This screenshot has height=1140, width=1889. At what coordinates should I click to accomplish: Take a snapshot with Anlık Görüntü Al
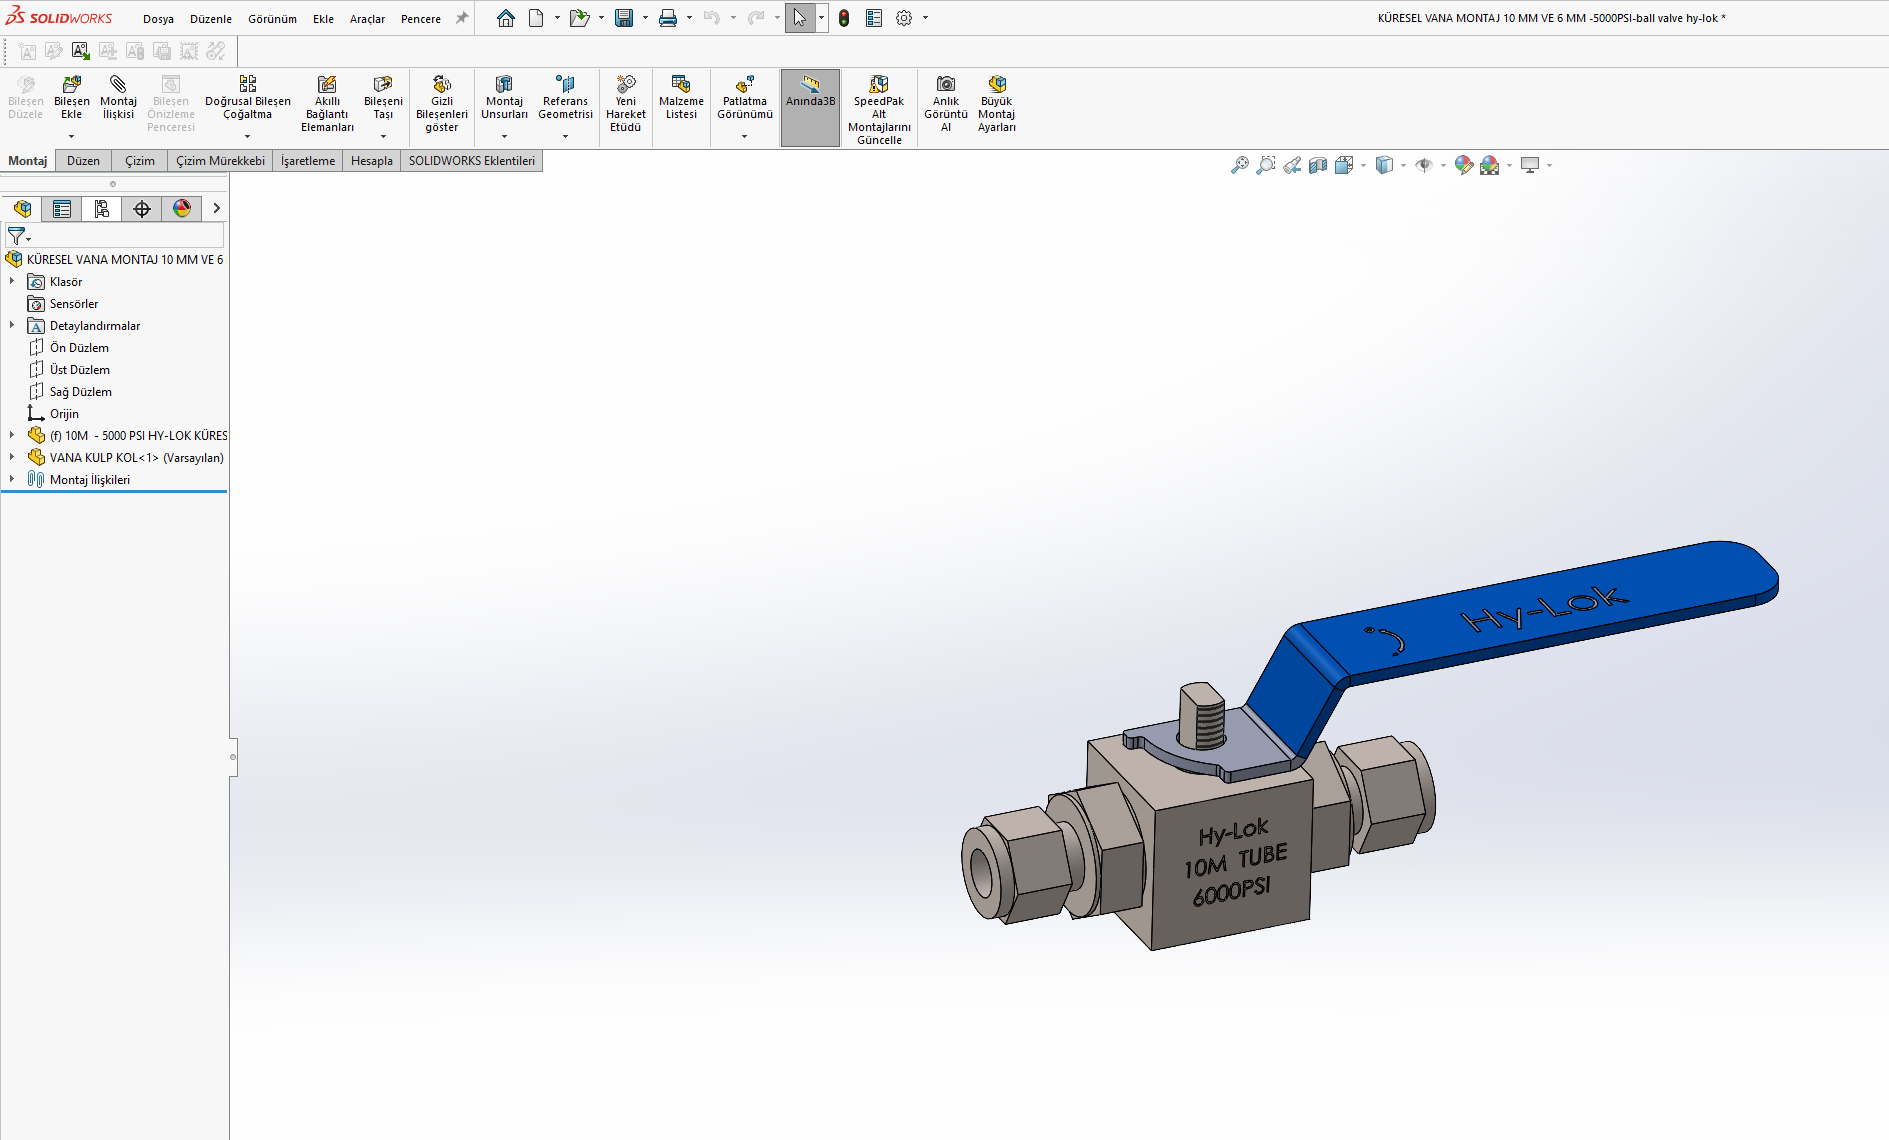(x=945, y=104)
